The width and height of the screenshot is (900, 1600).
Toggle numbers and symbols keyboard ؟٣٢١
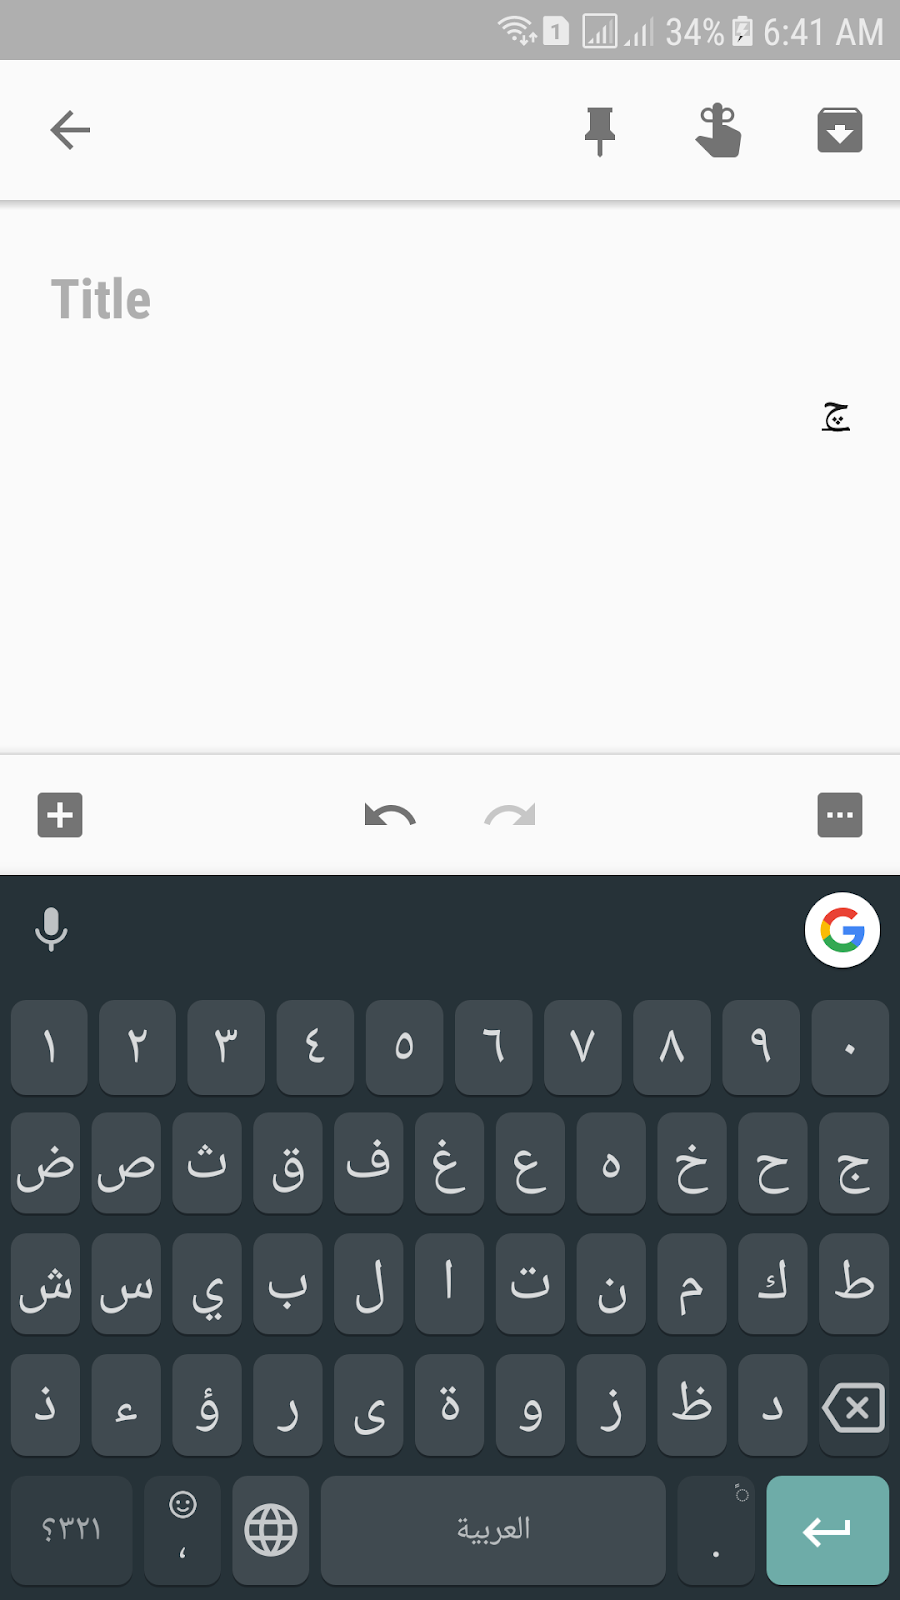point(72,1530)
